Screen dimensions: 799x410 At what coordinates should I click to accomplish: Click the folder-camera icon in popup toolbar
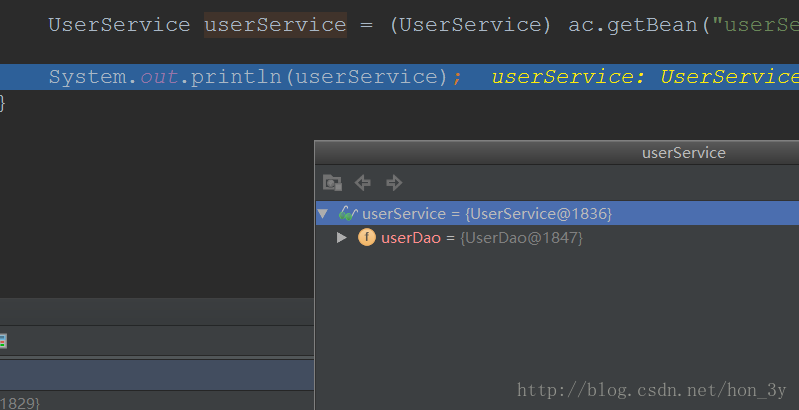pyautogui.click(x=333, y=183)
